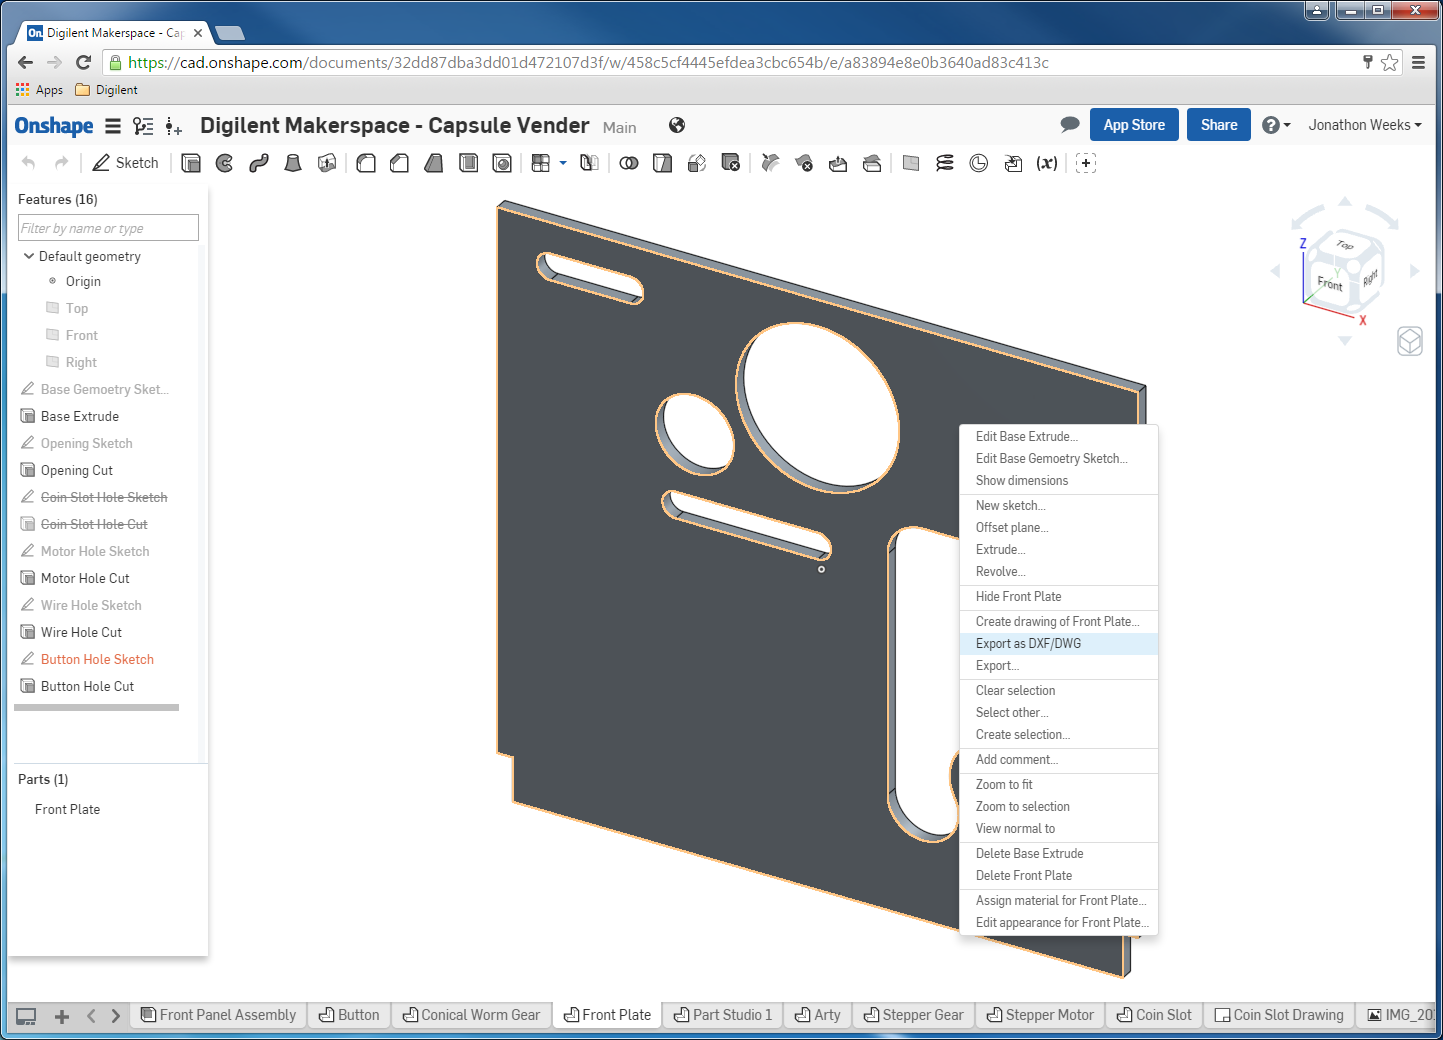The height and width of the screenshot is (1040, 1443).
Task: Open the Coin Slot Drawing tab
Action: pyautogui.click(x=1279, y=1015)
